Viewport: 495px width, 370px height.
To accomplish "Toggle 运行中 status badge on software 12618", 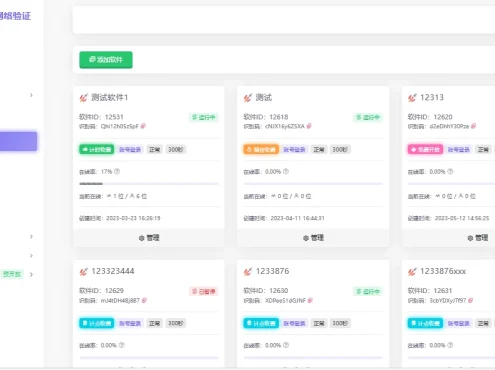I will click(x=368, y=117).
